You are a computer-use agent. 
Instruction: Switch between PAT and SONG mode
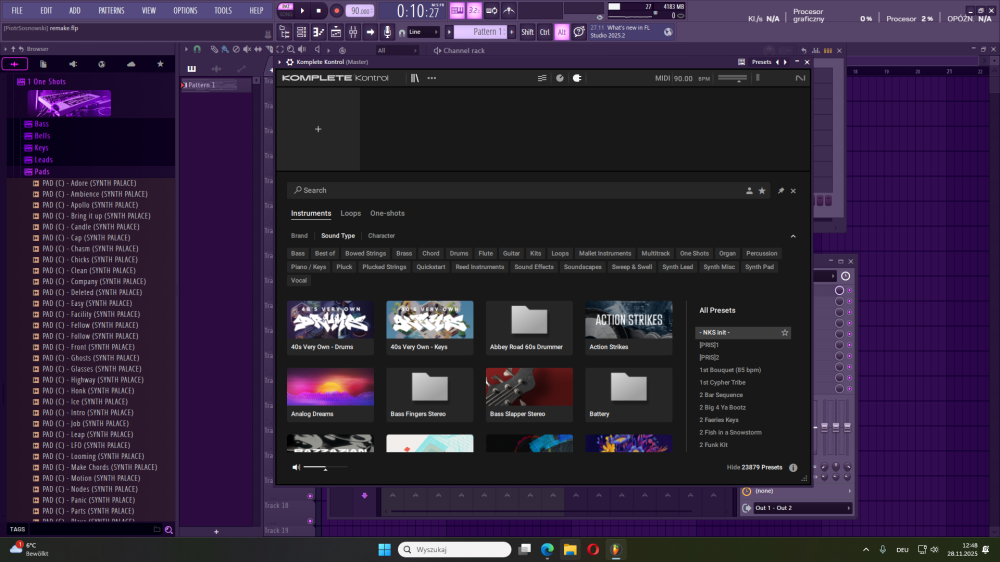tap(285, 10)
